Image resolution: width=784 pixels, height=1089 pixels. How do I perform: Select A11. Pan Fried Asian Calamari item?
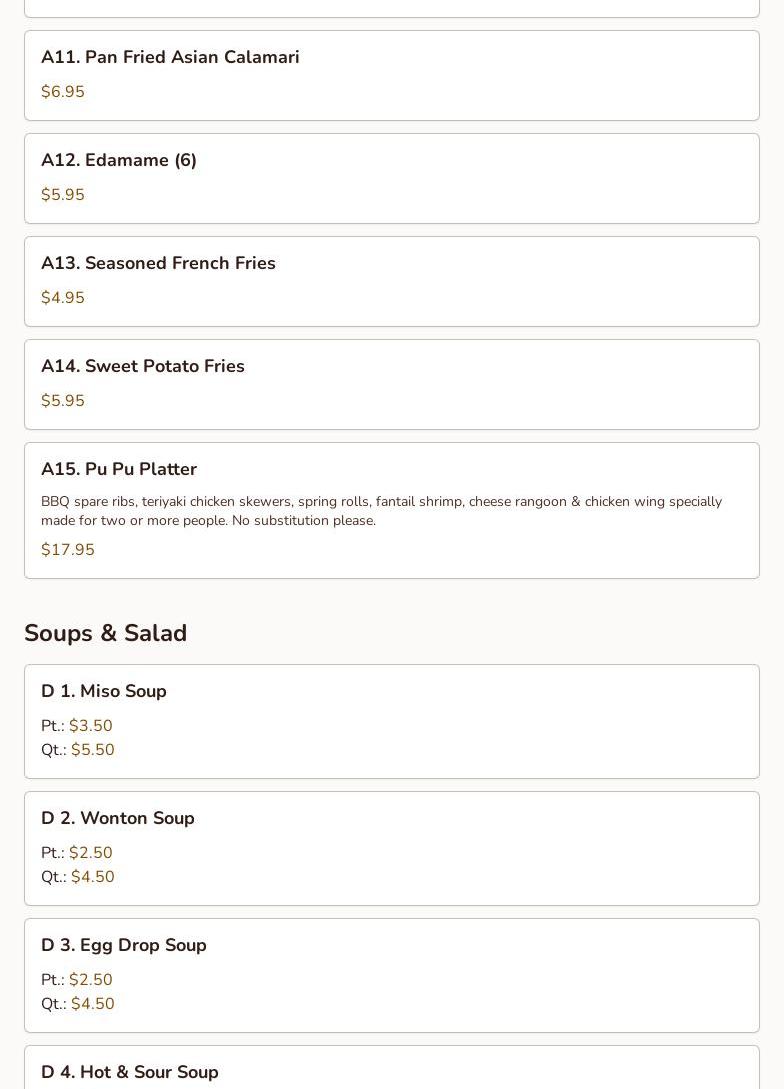coord(392,75)
